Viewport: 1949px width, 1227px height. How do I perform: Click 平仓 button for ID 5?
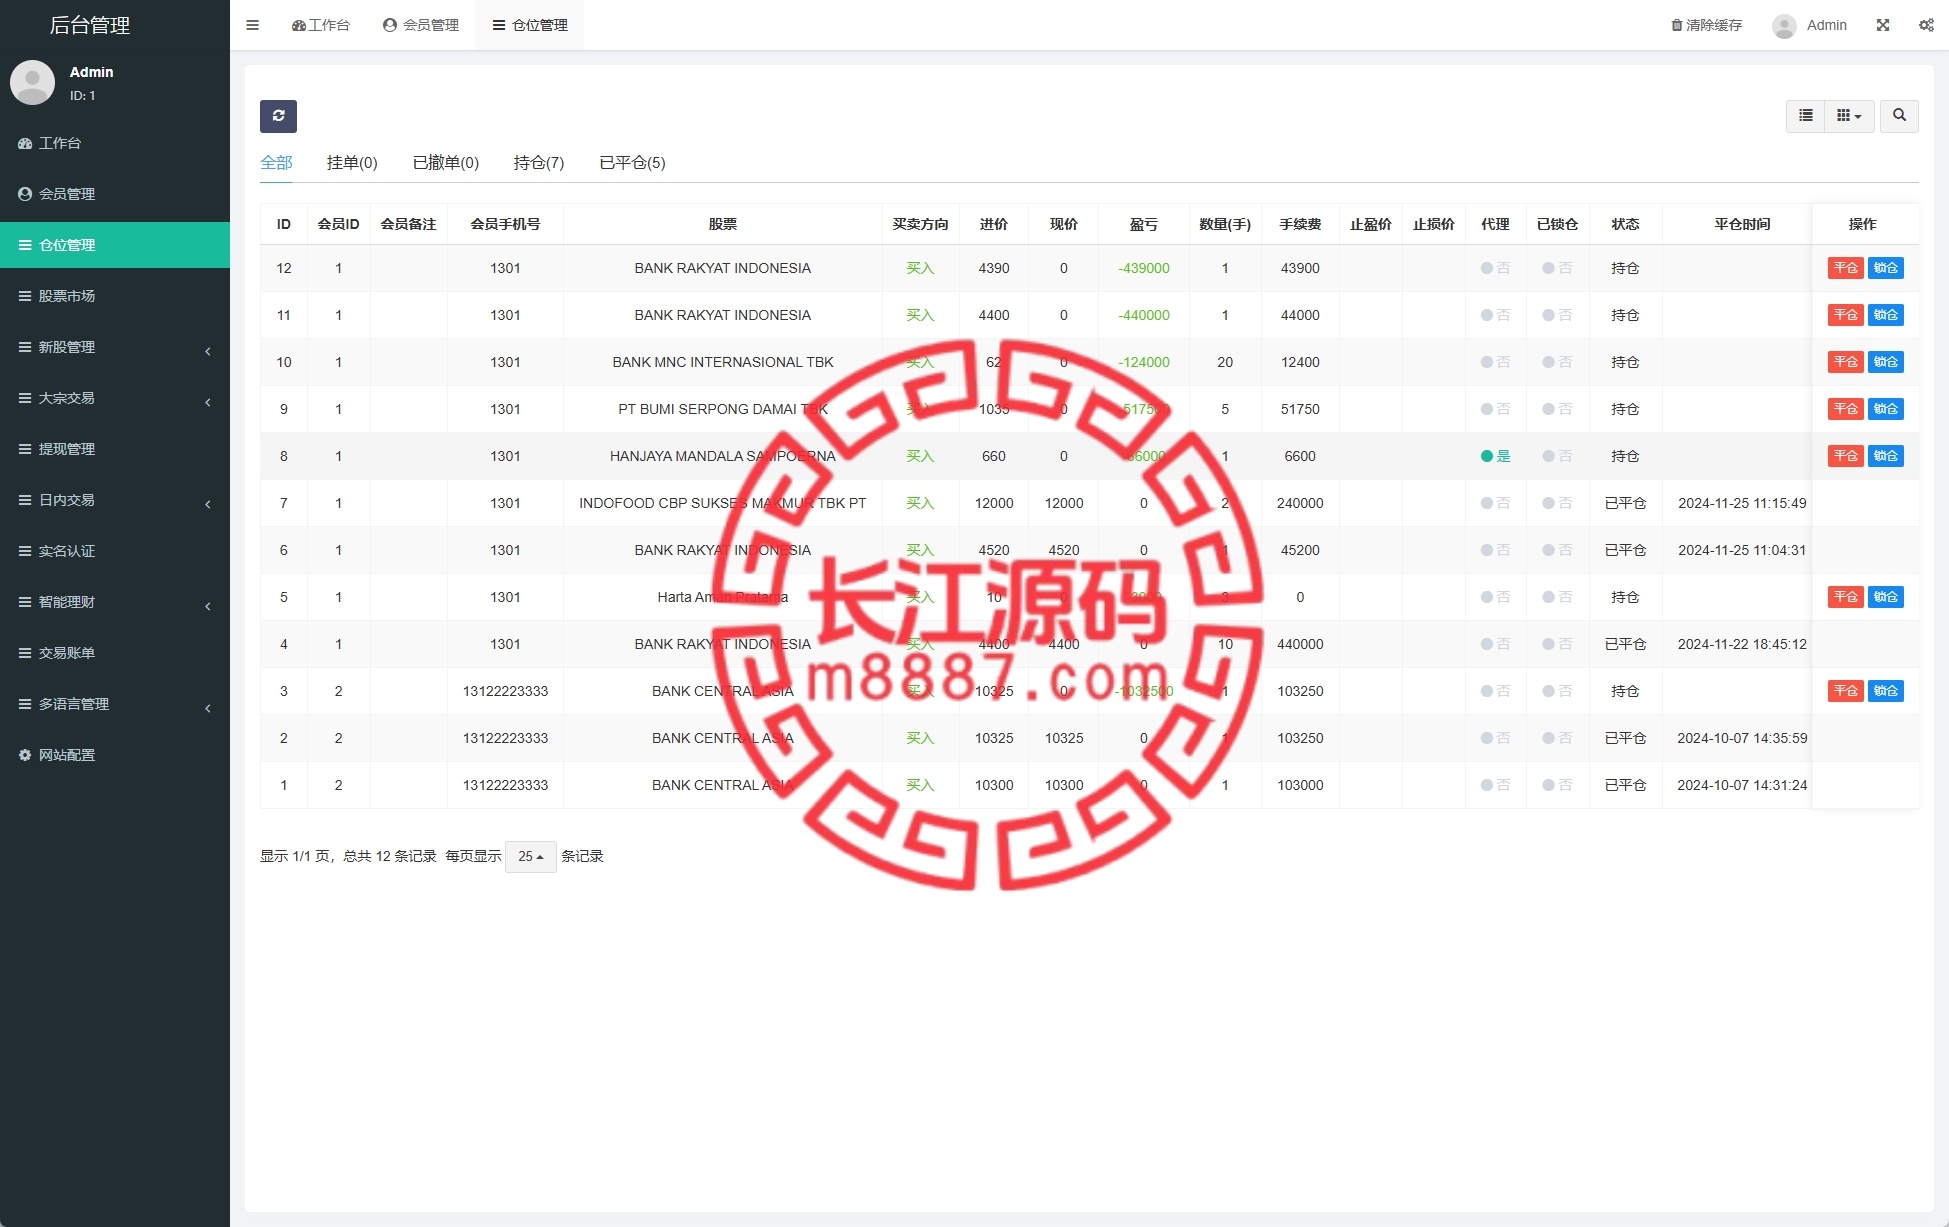click(1845, 597)
